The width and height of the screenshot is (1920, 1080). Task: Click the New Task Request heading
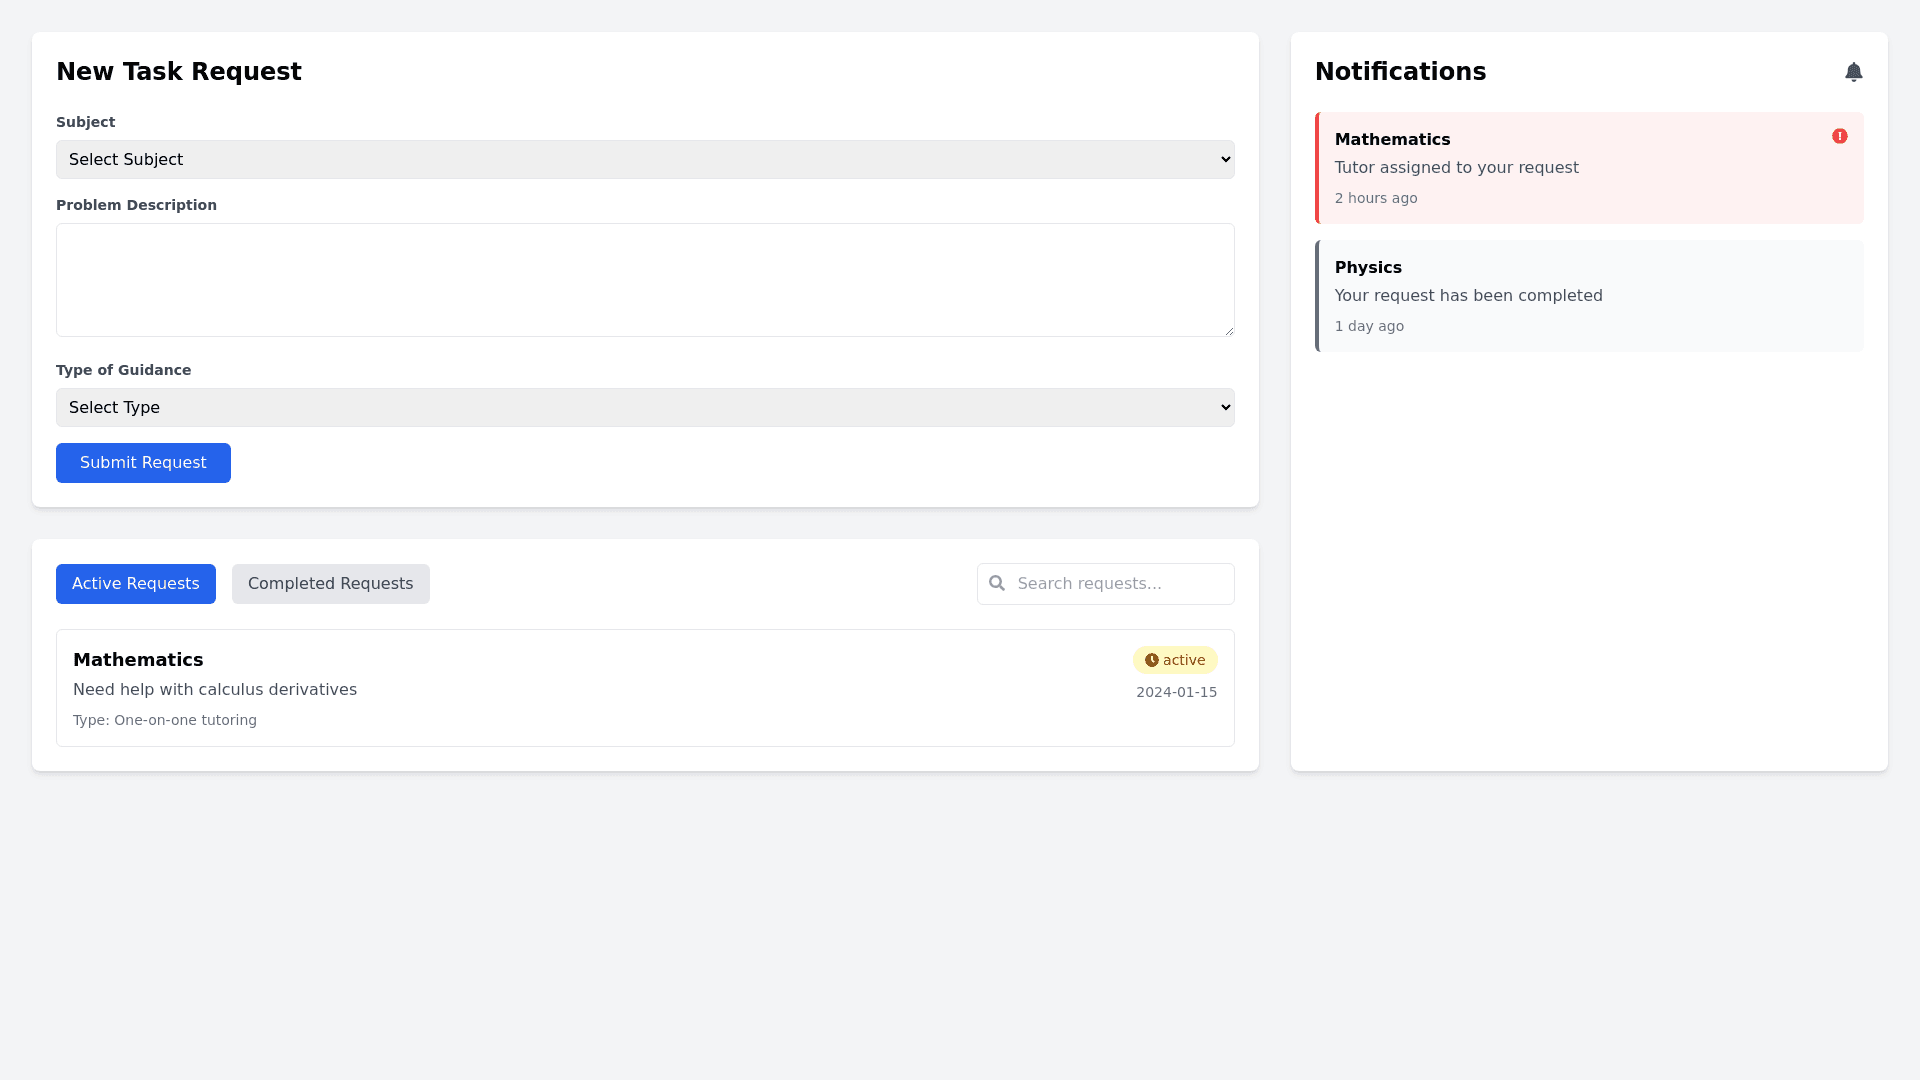coord(179,72)
